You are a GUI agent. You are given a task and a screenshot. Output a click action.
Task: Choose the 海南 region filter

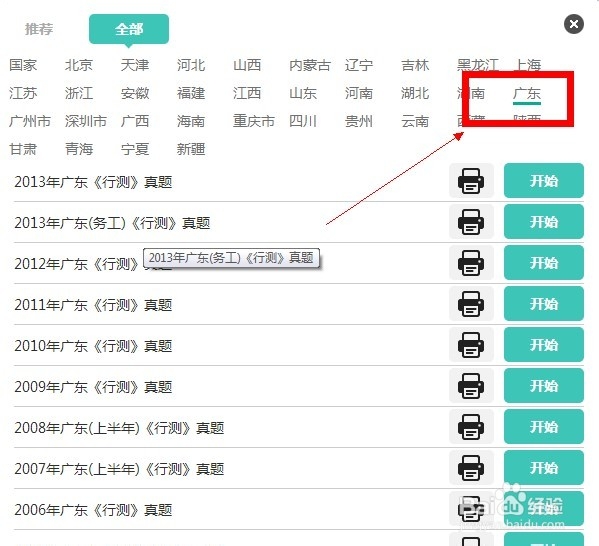[191, 121]
